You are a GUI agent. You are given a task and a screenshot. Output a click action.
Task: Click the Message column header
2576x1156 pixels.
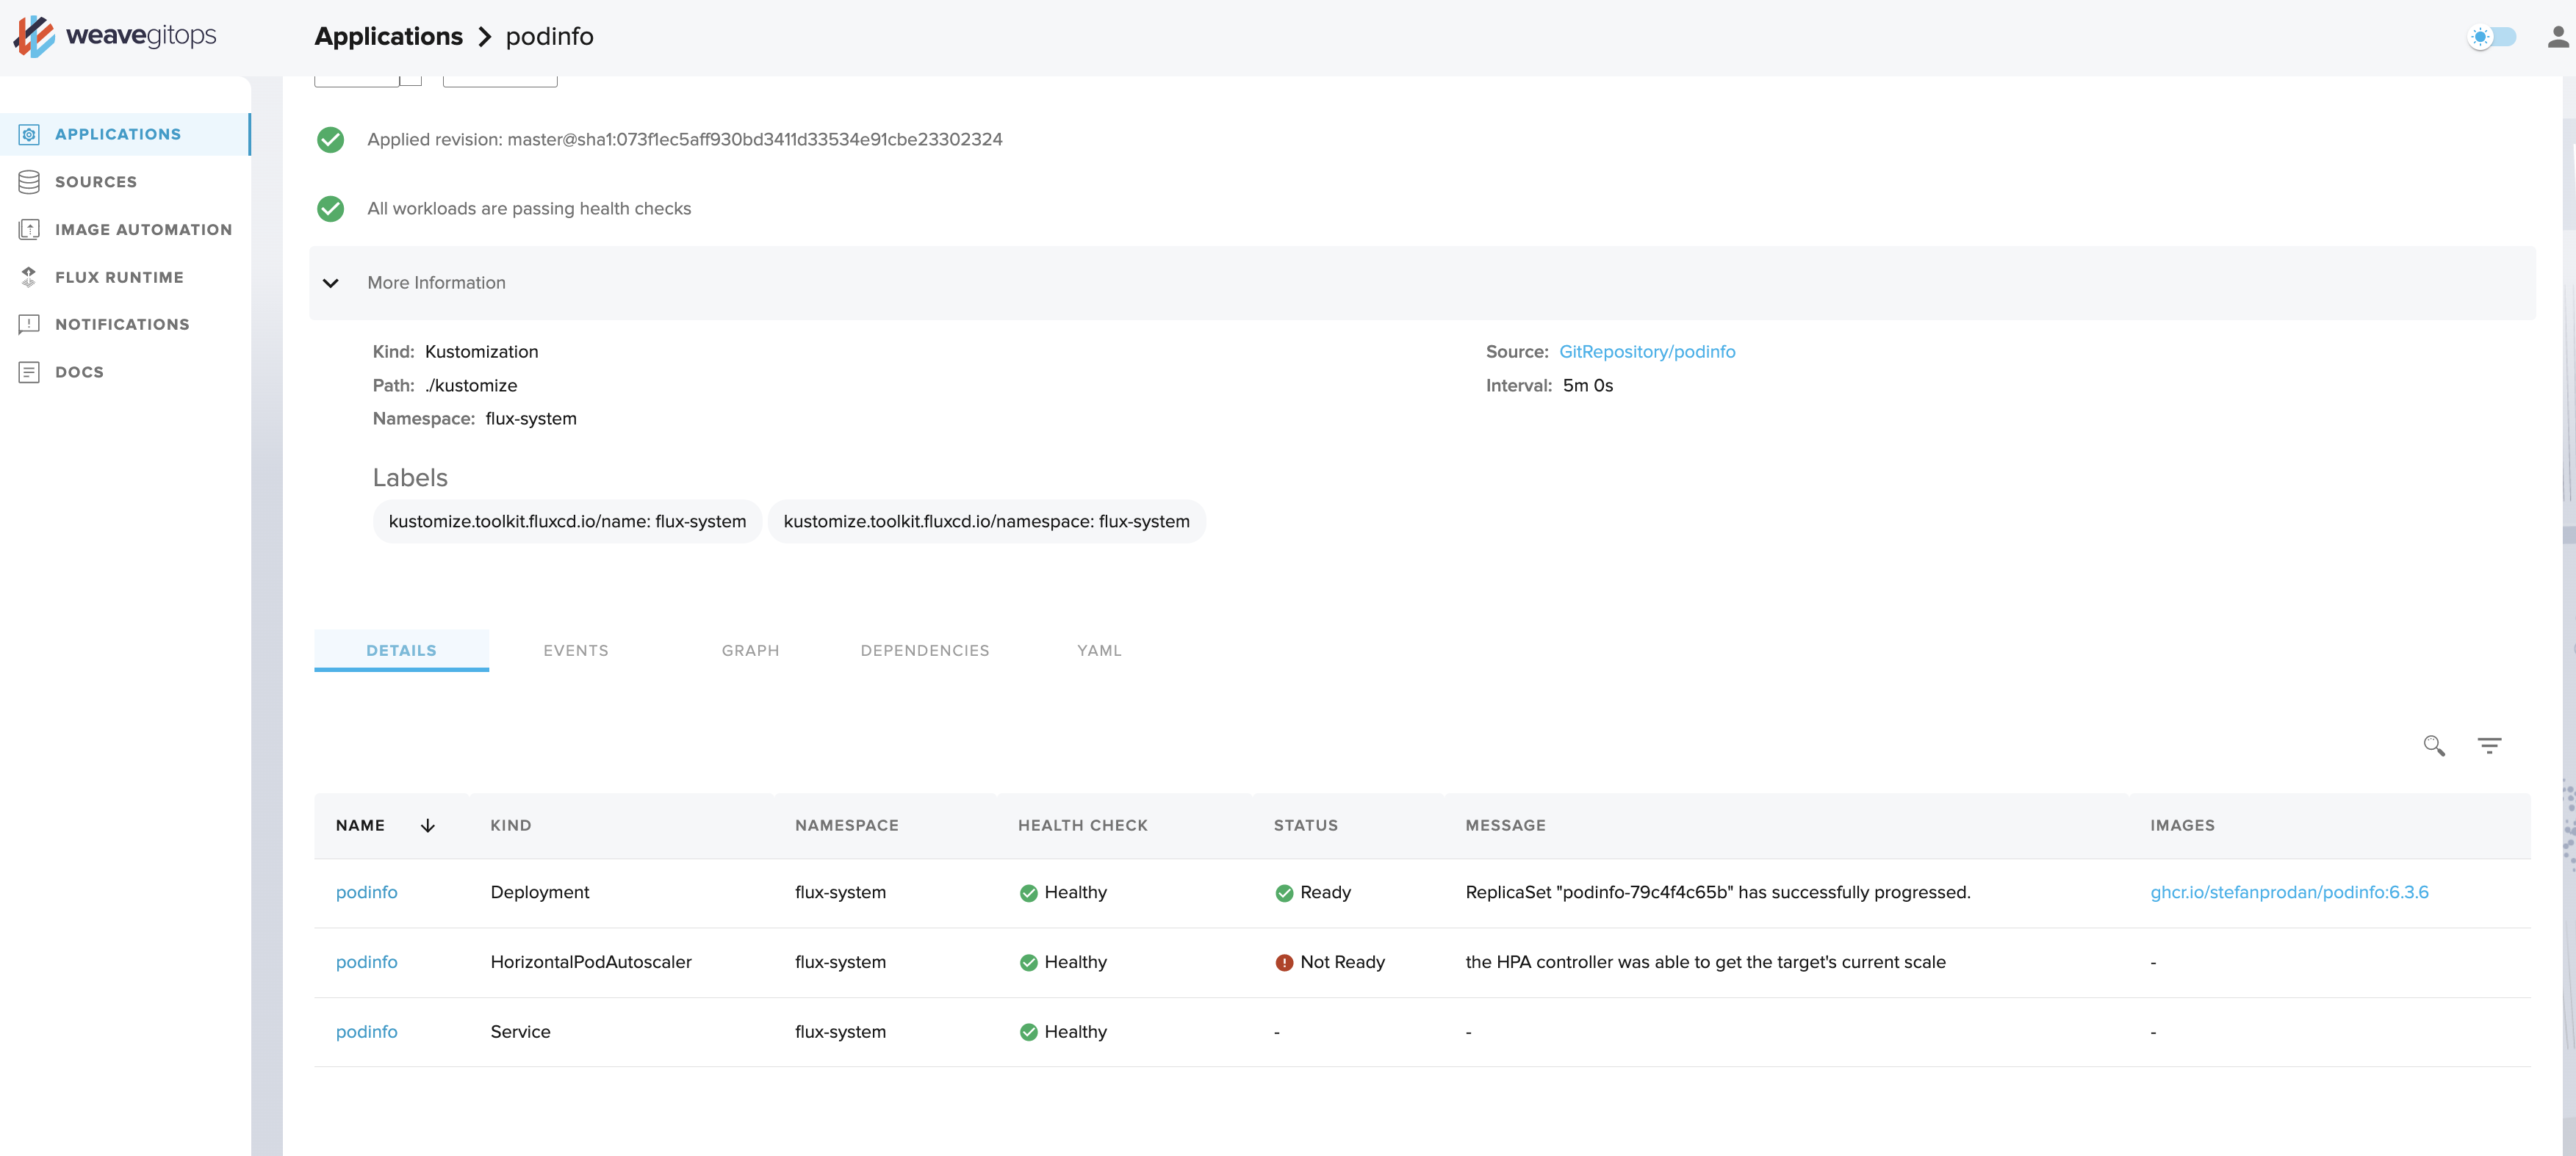[1505, 825]
